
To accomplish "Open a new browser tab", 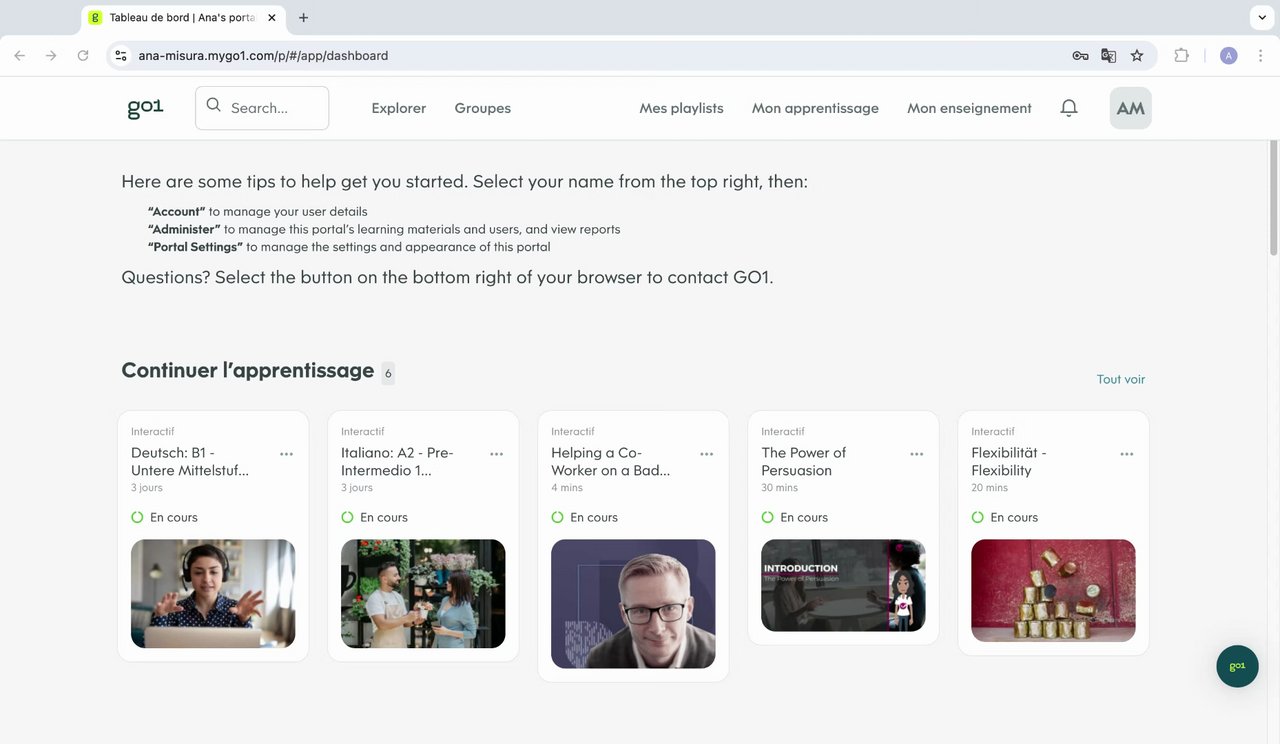I will [304, 18].
